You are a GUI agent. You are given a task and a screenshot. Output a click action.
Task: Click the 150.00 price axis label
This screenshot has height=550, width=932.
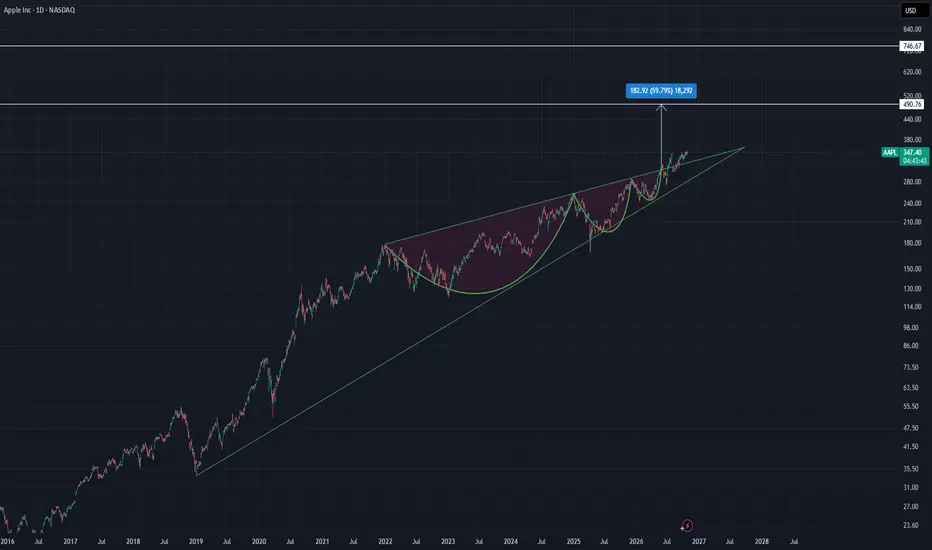pyautogui.click(x=912, y=269)
